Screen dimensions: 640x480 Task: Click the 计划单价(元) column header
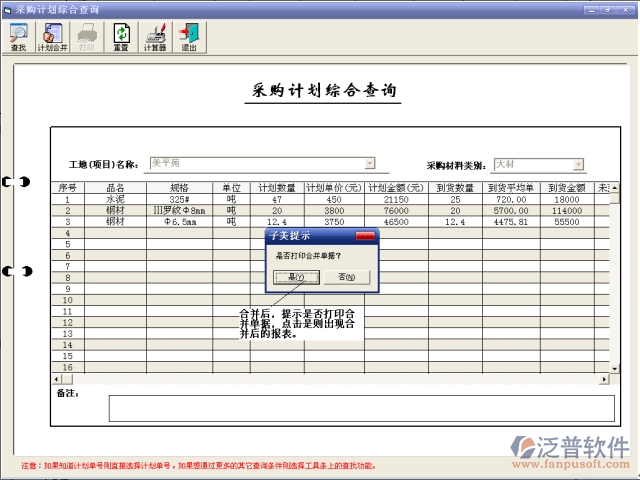[x=334, y=188]
